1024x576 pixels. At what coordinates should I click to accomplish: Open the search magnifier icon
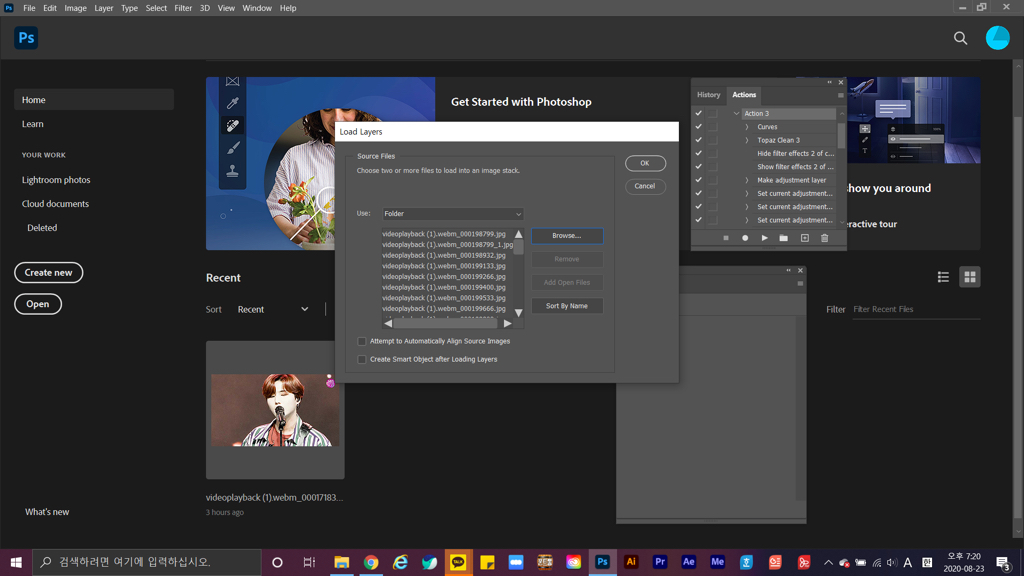click(960, 38)
